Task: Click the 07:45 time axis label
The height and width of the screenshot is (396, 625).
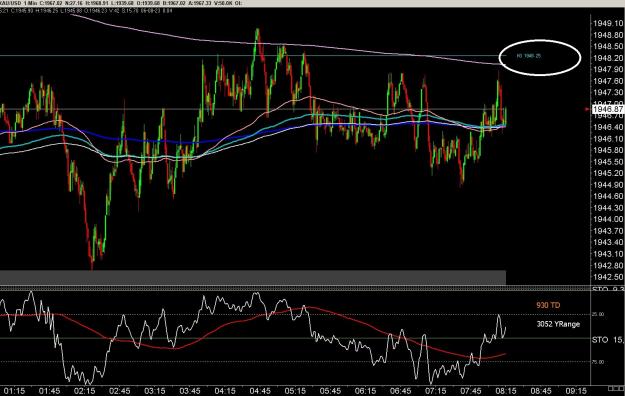Action: (x=470, y=391)
